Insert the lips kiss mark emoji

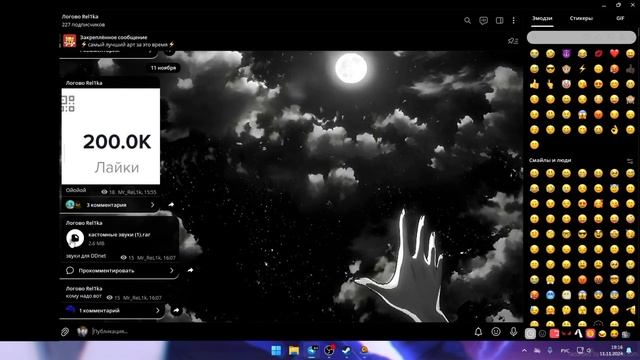coord(598,53)
